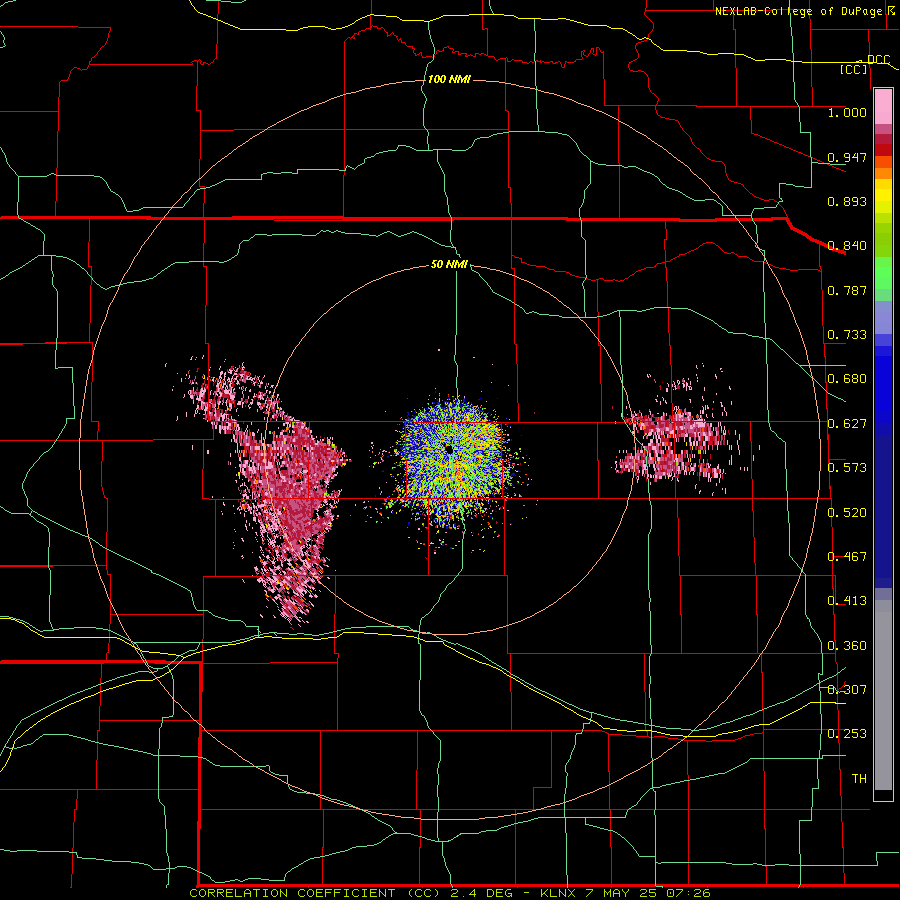Click the 0.840 color scale value
Image resolution: width=900 pixels, height=900 pixels.
coord(847,246)
